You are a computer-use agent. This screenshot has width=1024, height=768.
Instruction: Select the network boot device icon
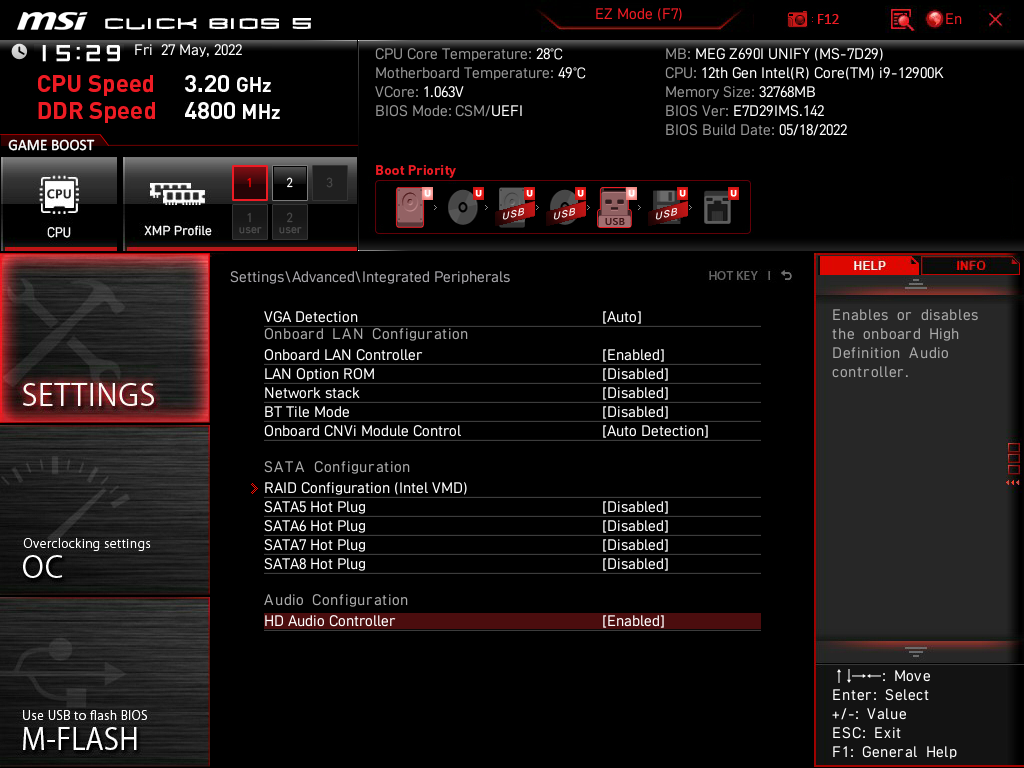720,207
